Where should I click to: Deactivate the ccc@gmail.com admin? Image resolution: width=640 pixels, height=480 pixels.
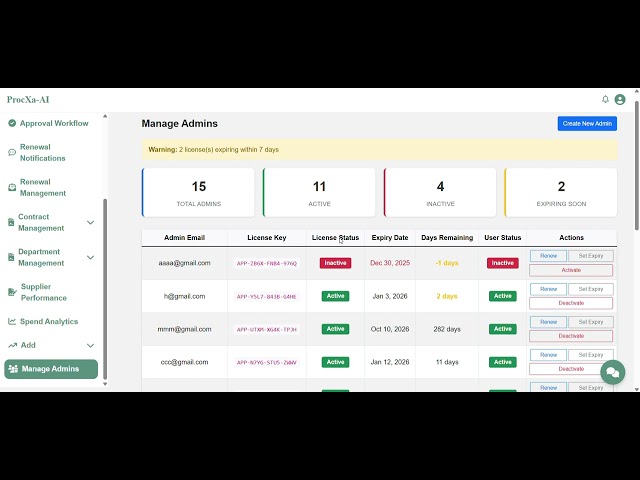(571, 369)
